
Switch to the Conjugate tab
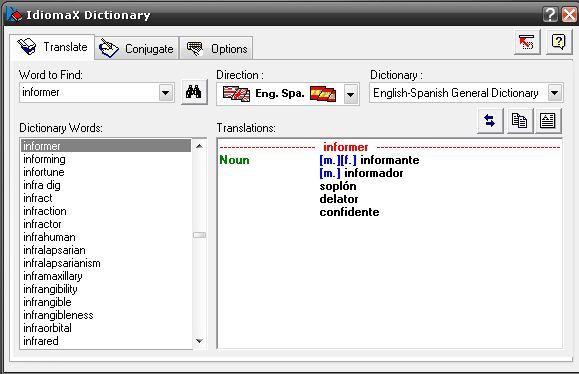pos(137,48)
